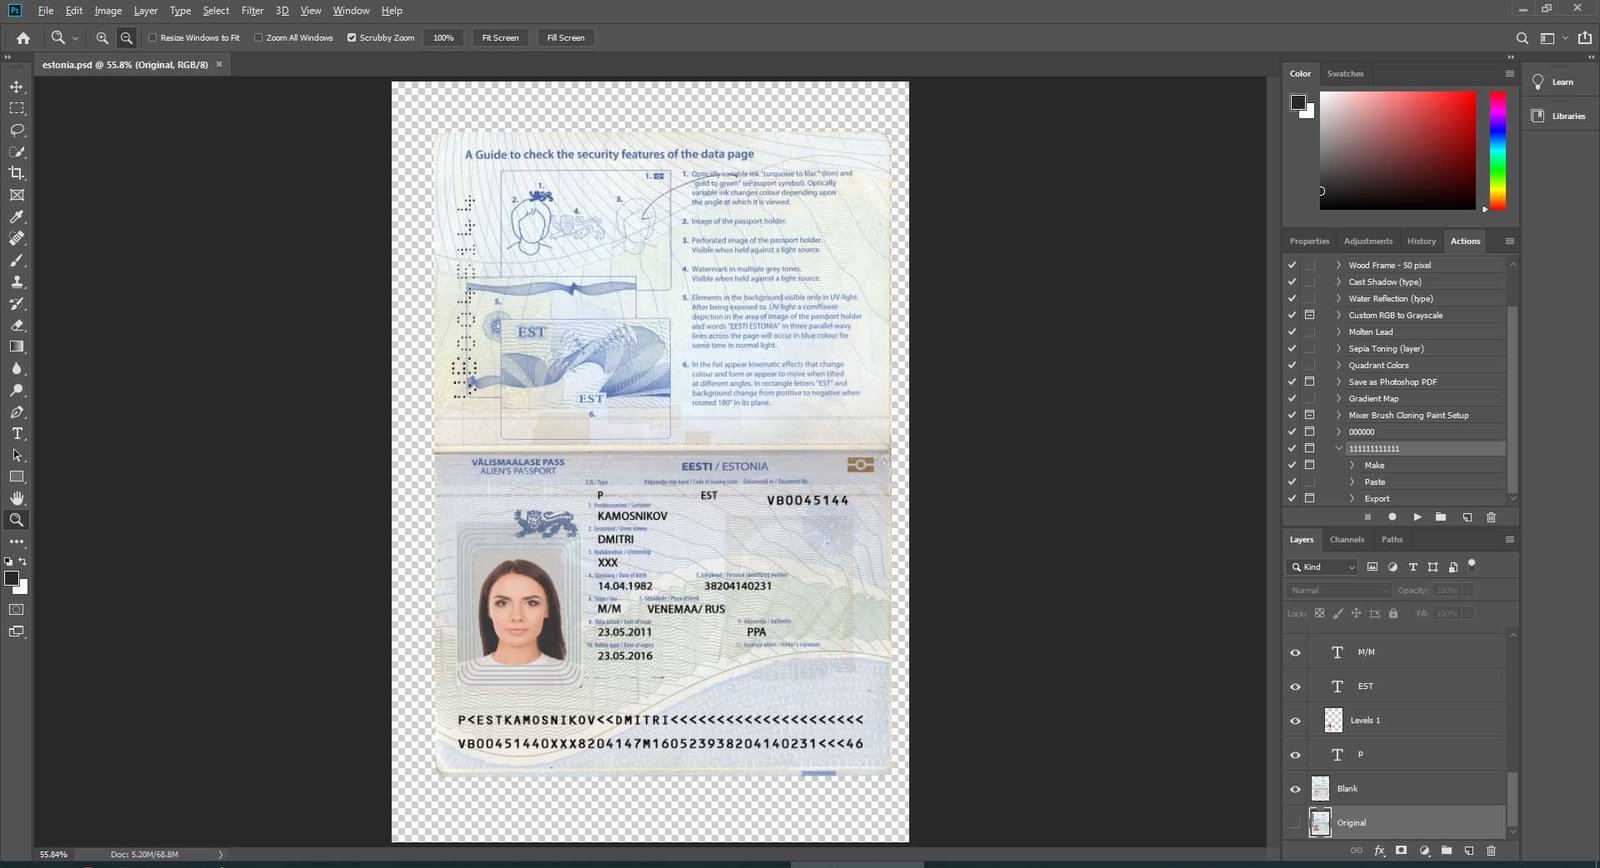Viewport: 1600px width, 868px height.
Task: Expand the Molten Lead action
Action: point(1339,332)
